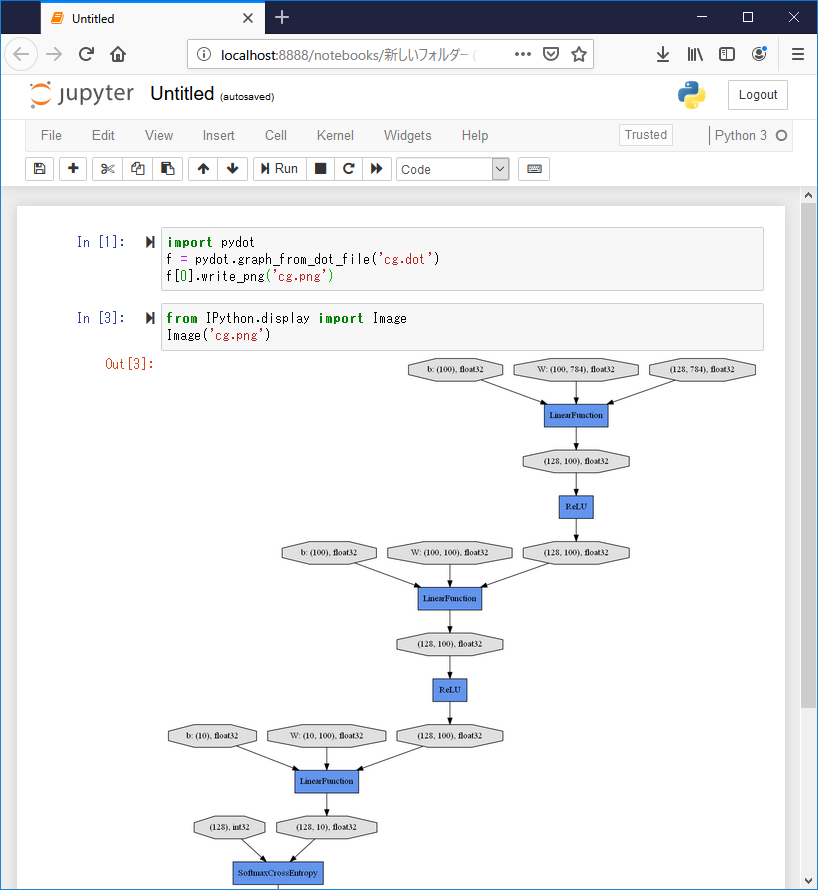Click the Trusted notebook indicator
The image size is (818, 890).
(x=646, y=135)
